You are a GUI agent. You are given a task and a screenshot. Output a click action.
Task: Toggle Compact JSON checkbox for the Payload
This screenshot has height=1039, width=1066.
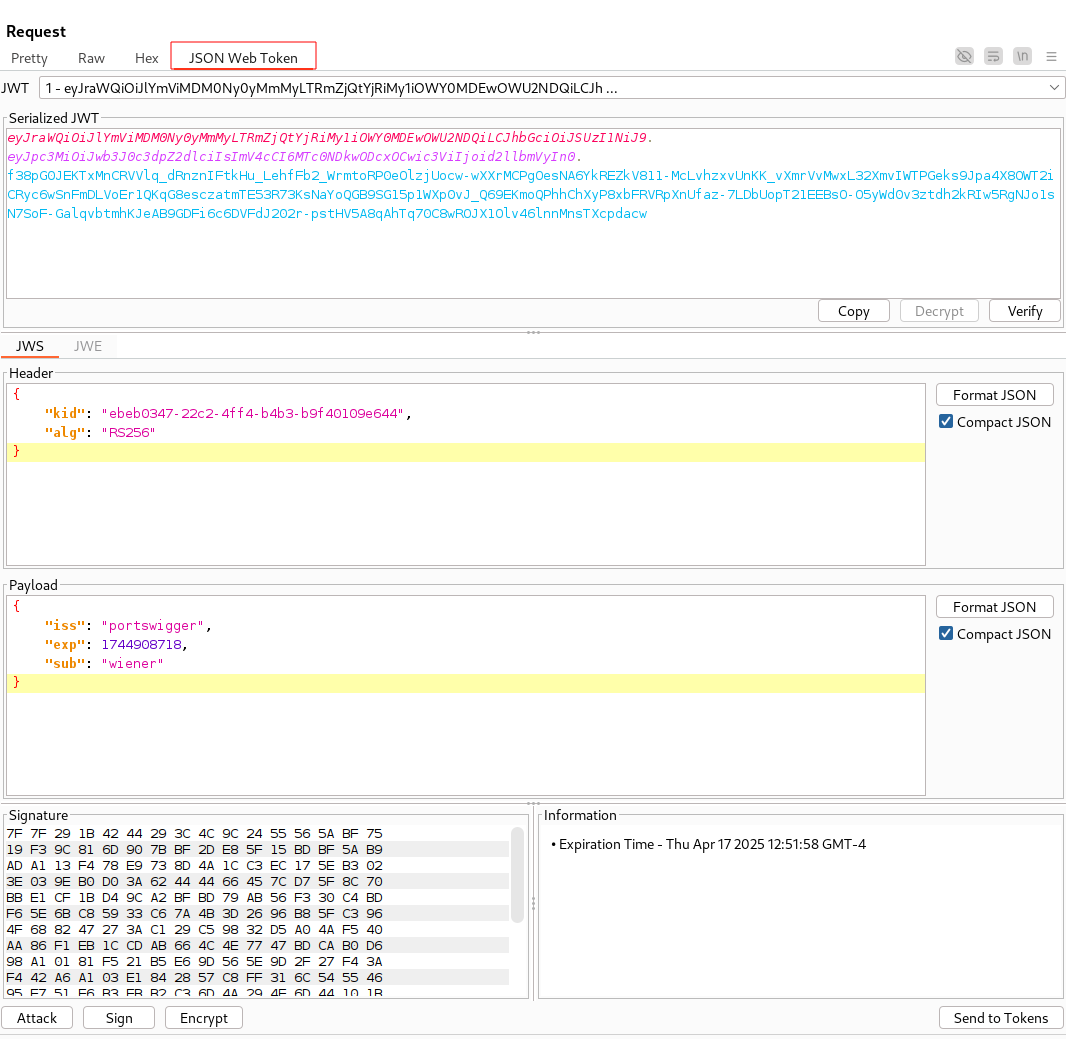pyautogui.click(x=946, y=634)
